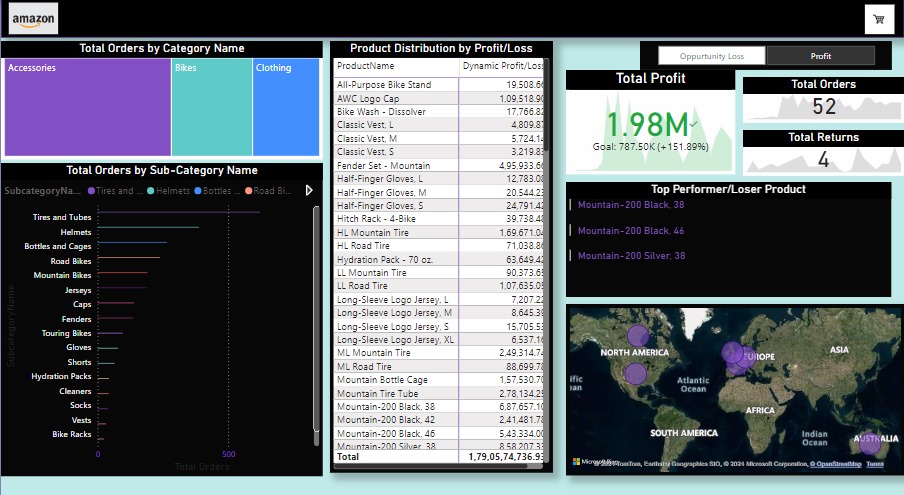Viewport: 904px width, 495px height.
Task: Select the Mountain-200 Black, 42 table row
Action: point(439,420)
